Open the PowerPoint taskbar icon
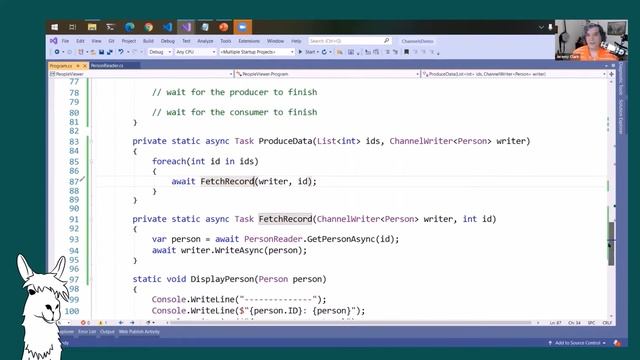Image resolution: width=640 pixels, height=360 pixels. pos(224,27)
